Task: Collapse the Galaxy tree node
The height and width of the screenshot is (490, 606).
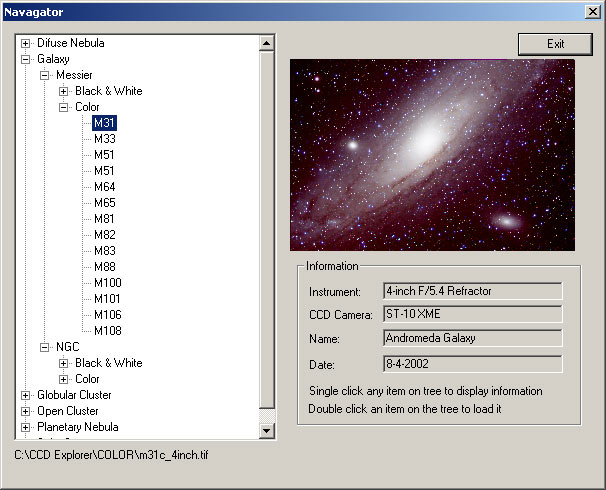Action: point(26,59)
